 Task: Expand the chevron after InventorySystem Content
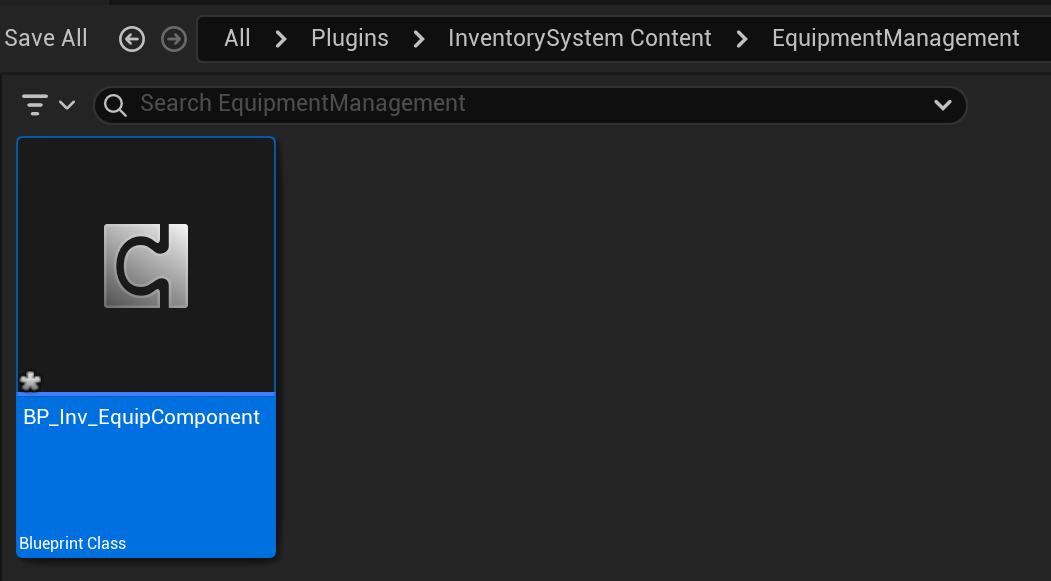[x=742, y=39]
